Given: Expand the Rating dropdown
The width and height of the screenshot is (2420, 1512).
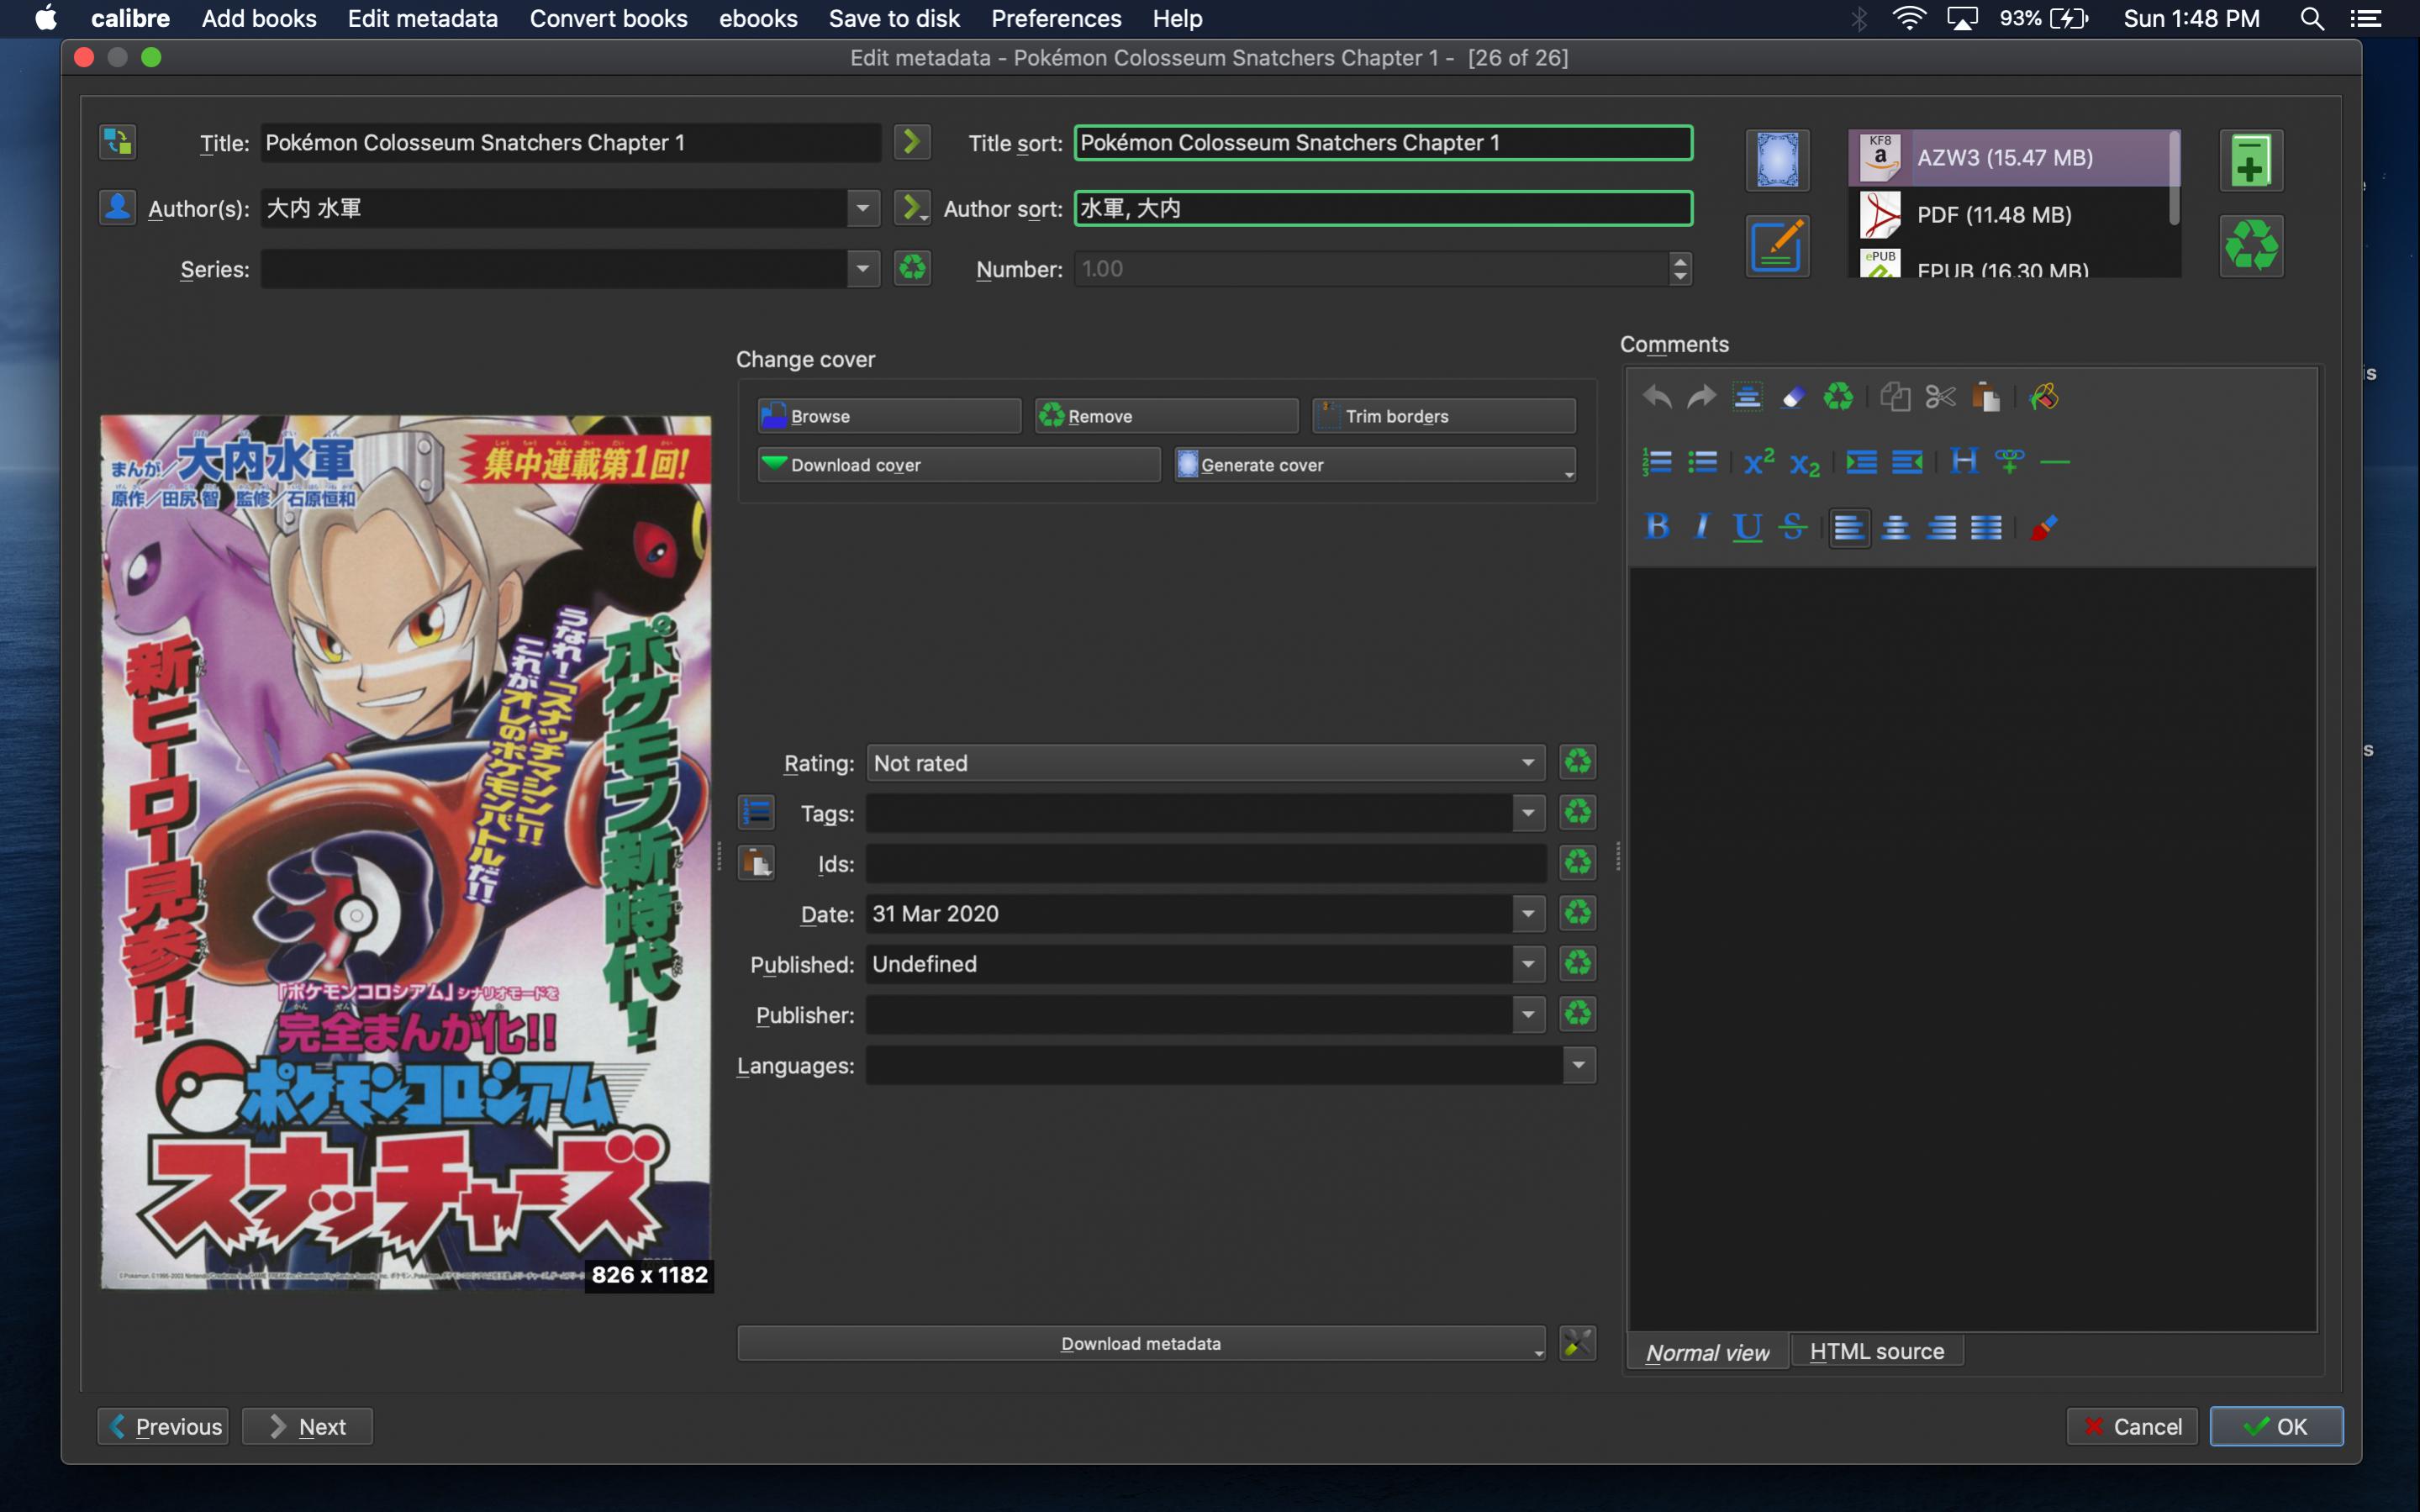Looking at the screenshot, I should pyautogui.click(x=1527, y=763).
